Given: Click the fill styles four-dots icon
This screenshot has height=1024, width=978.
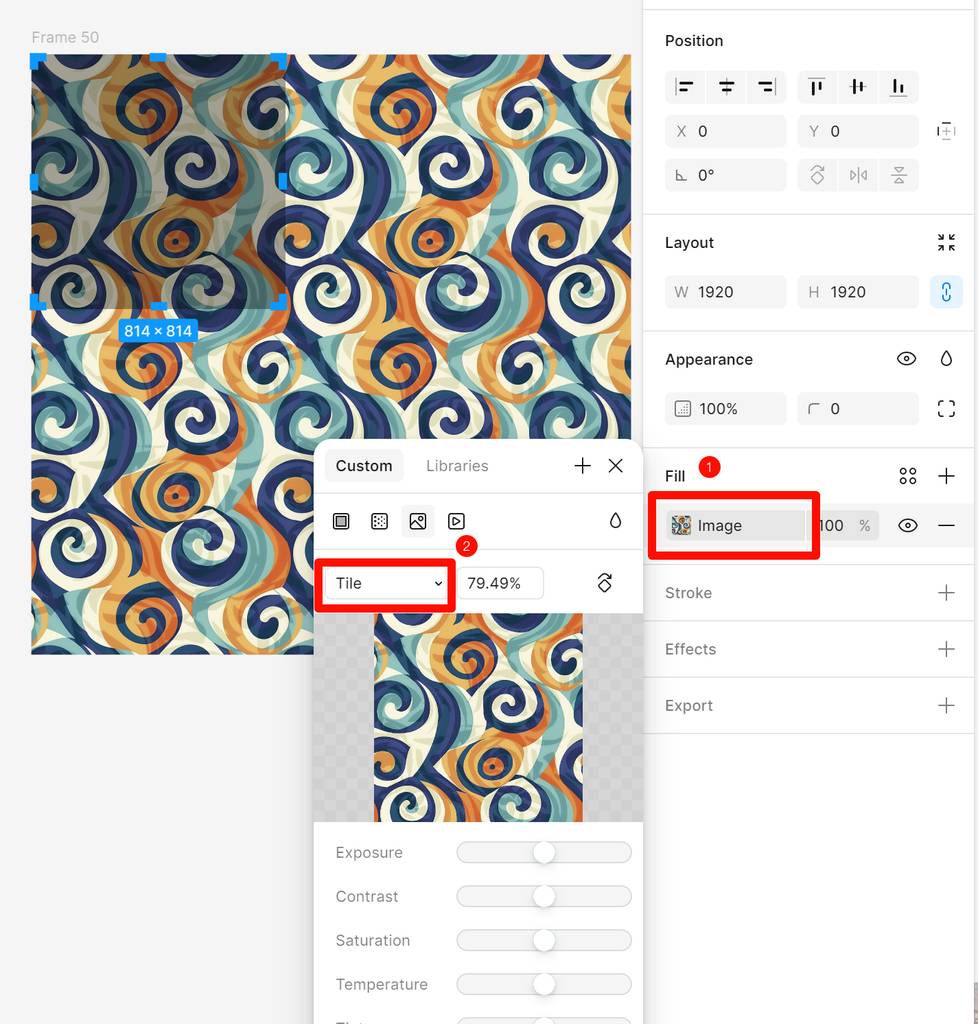Looking at the screenshot, I should (907, 476).
